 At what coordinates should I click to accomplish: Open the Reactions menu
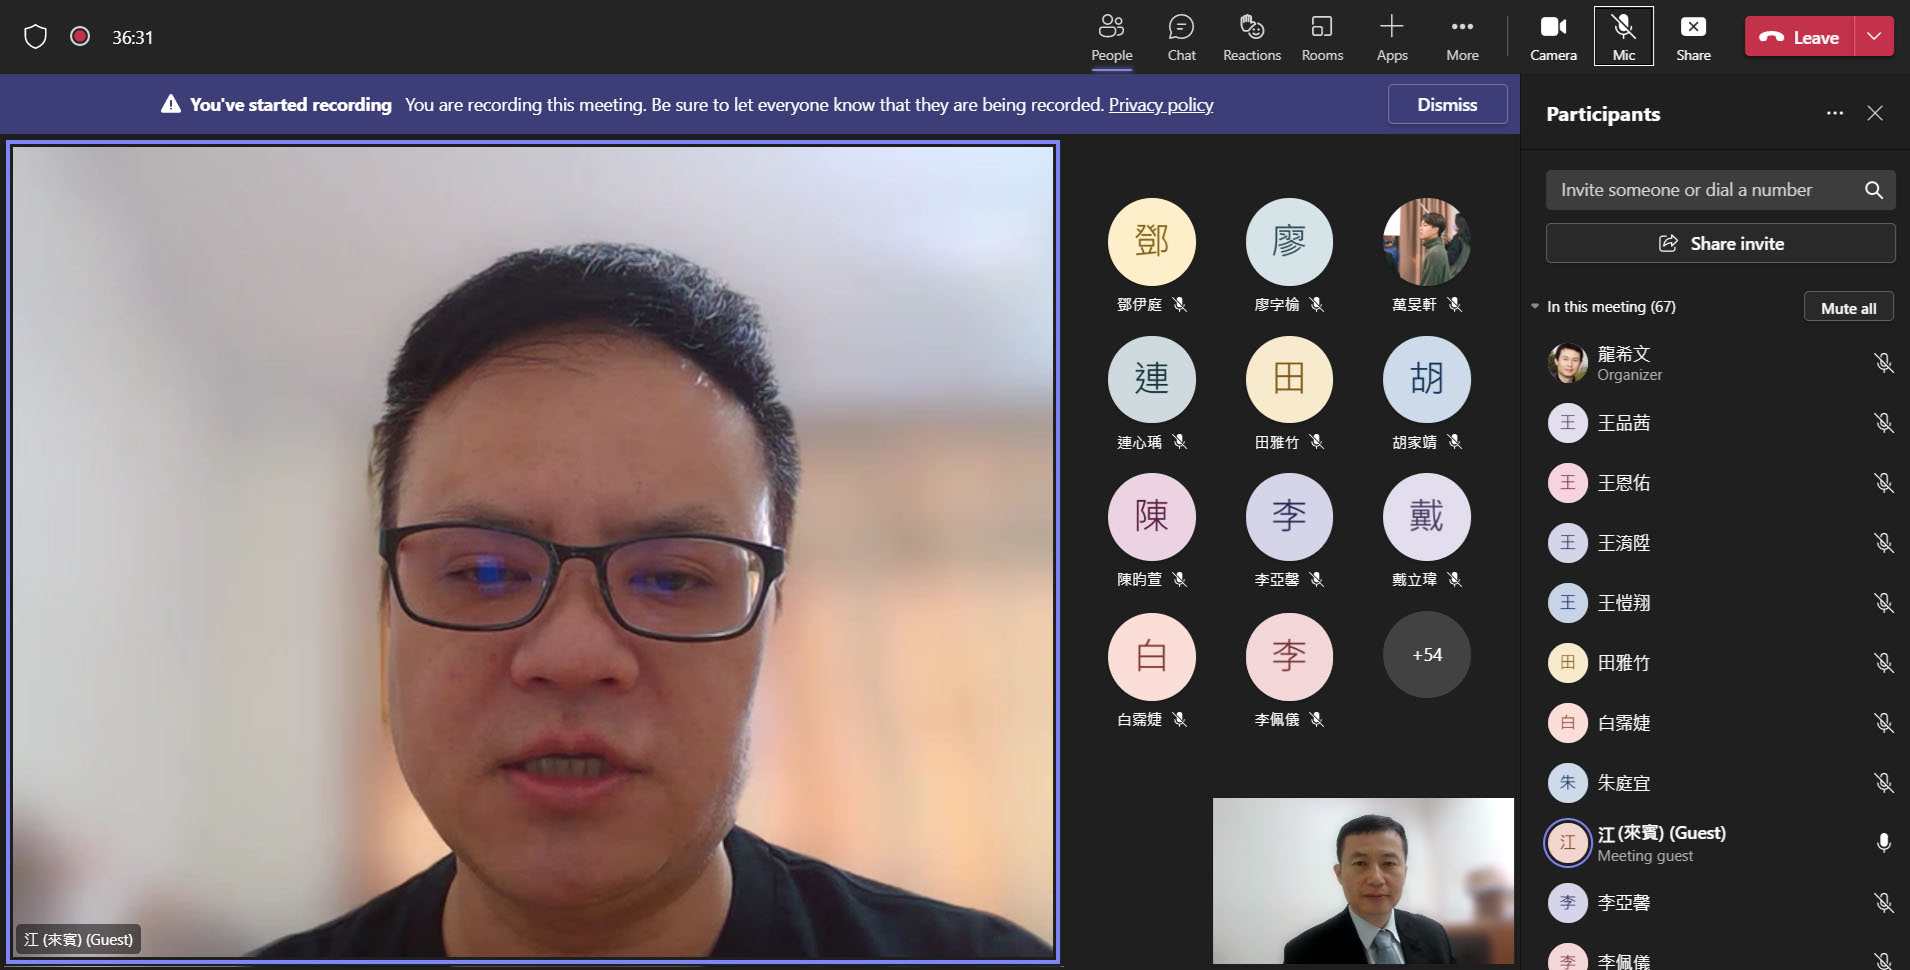(x=1251, y=38)
